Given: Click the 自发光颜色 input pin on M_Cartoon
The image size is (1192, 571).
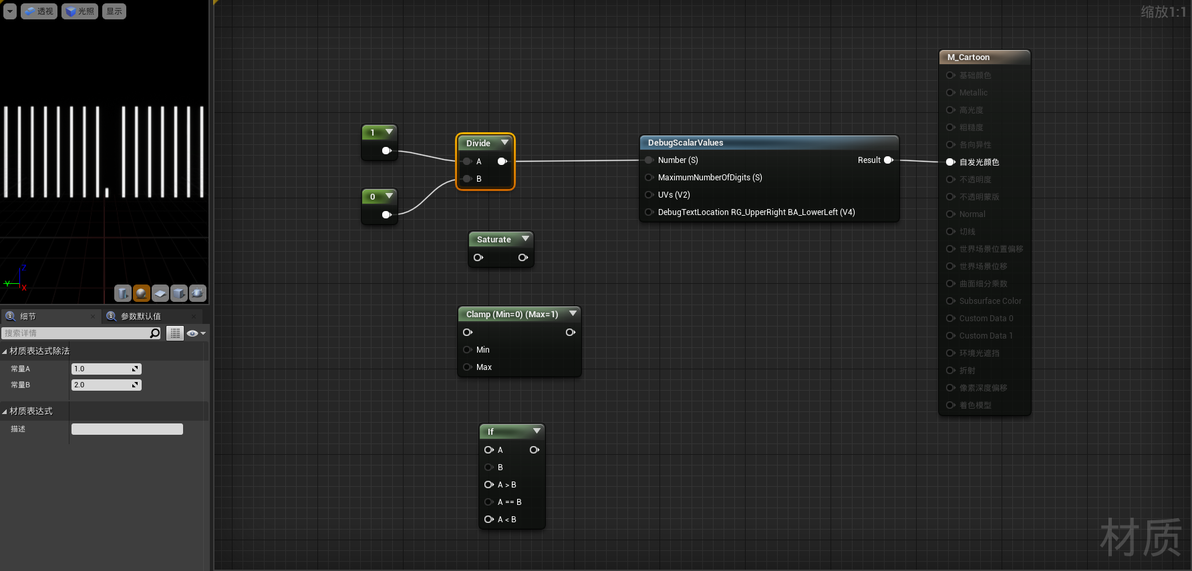Looking at the screenshot, I should [950, 162].
